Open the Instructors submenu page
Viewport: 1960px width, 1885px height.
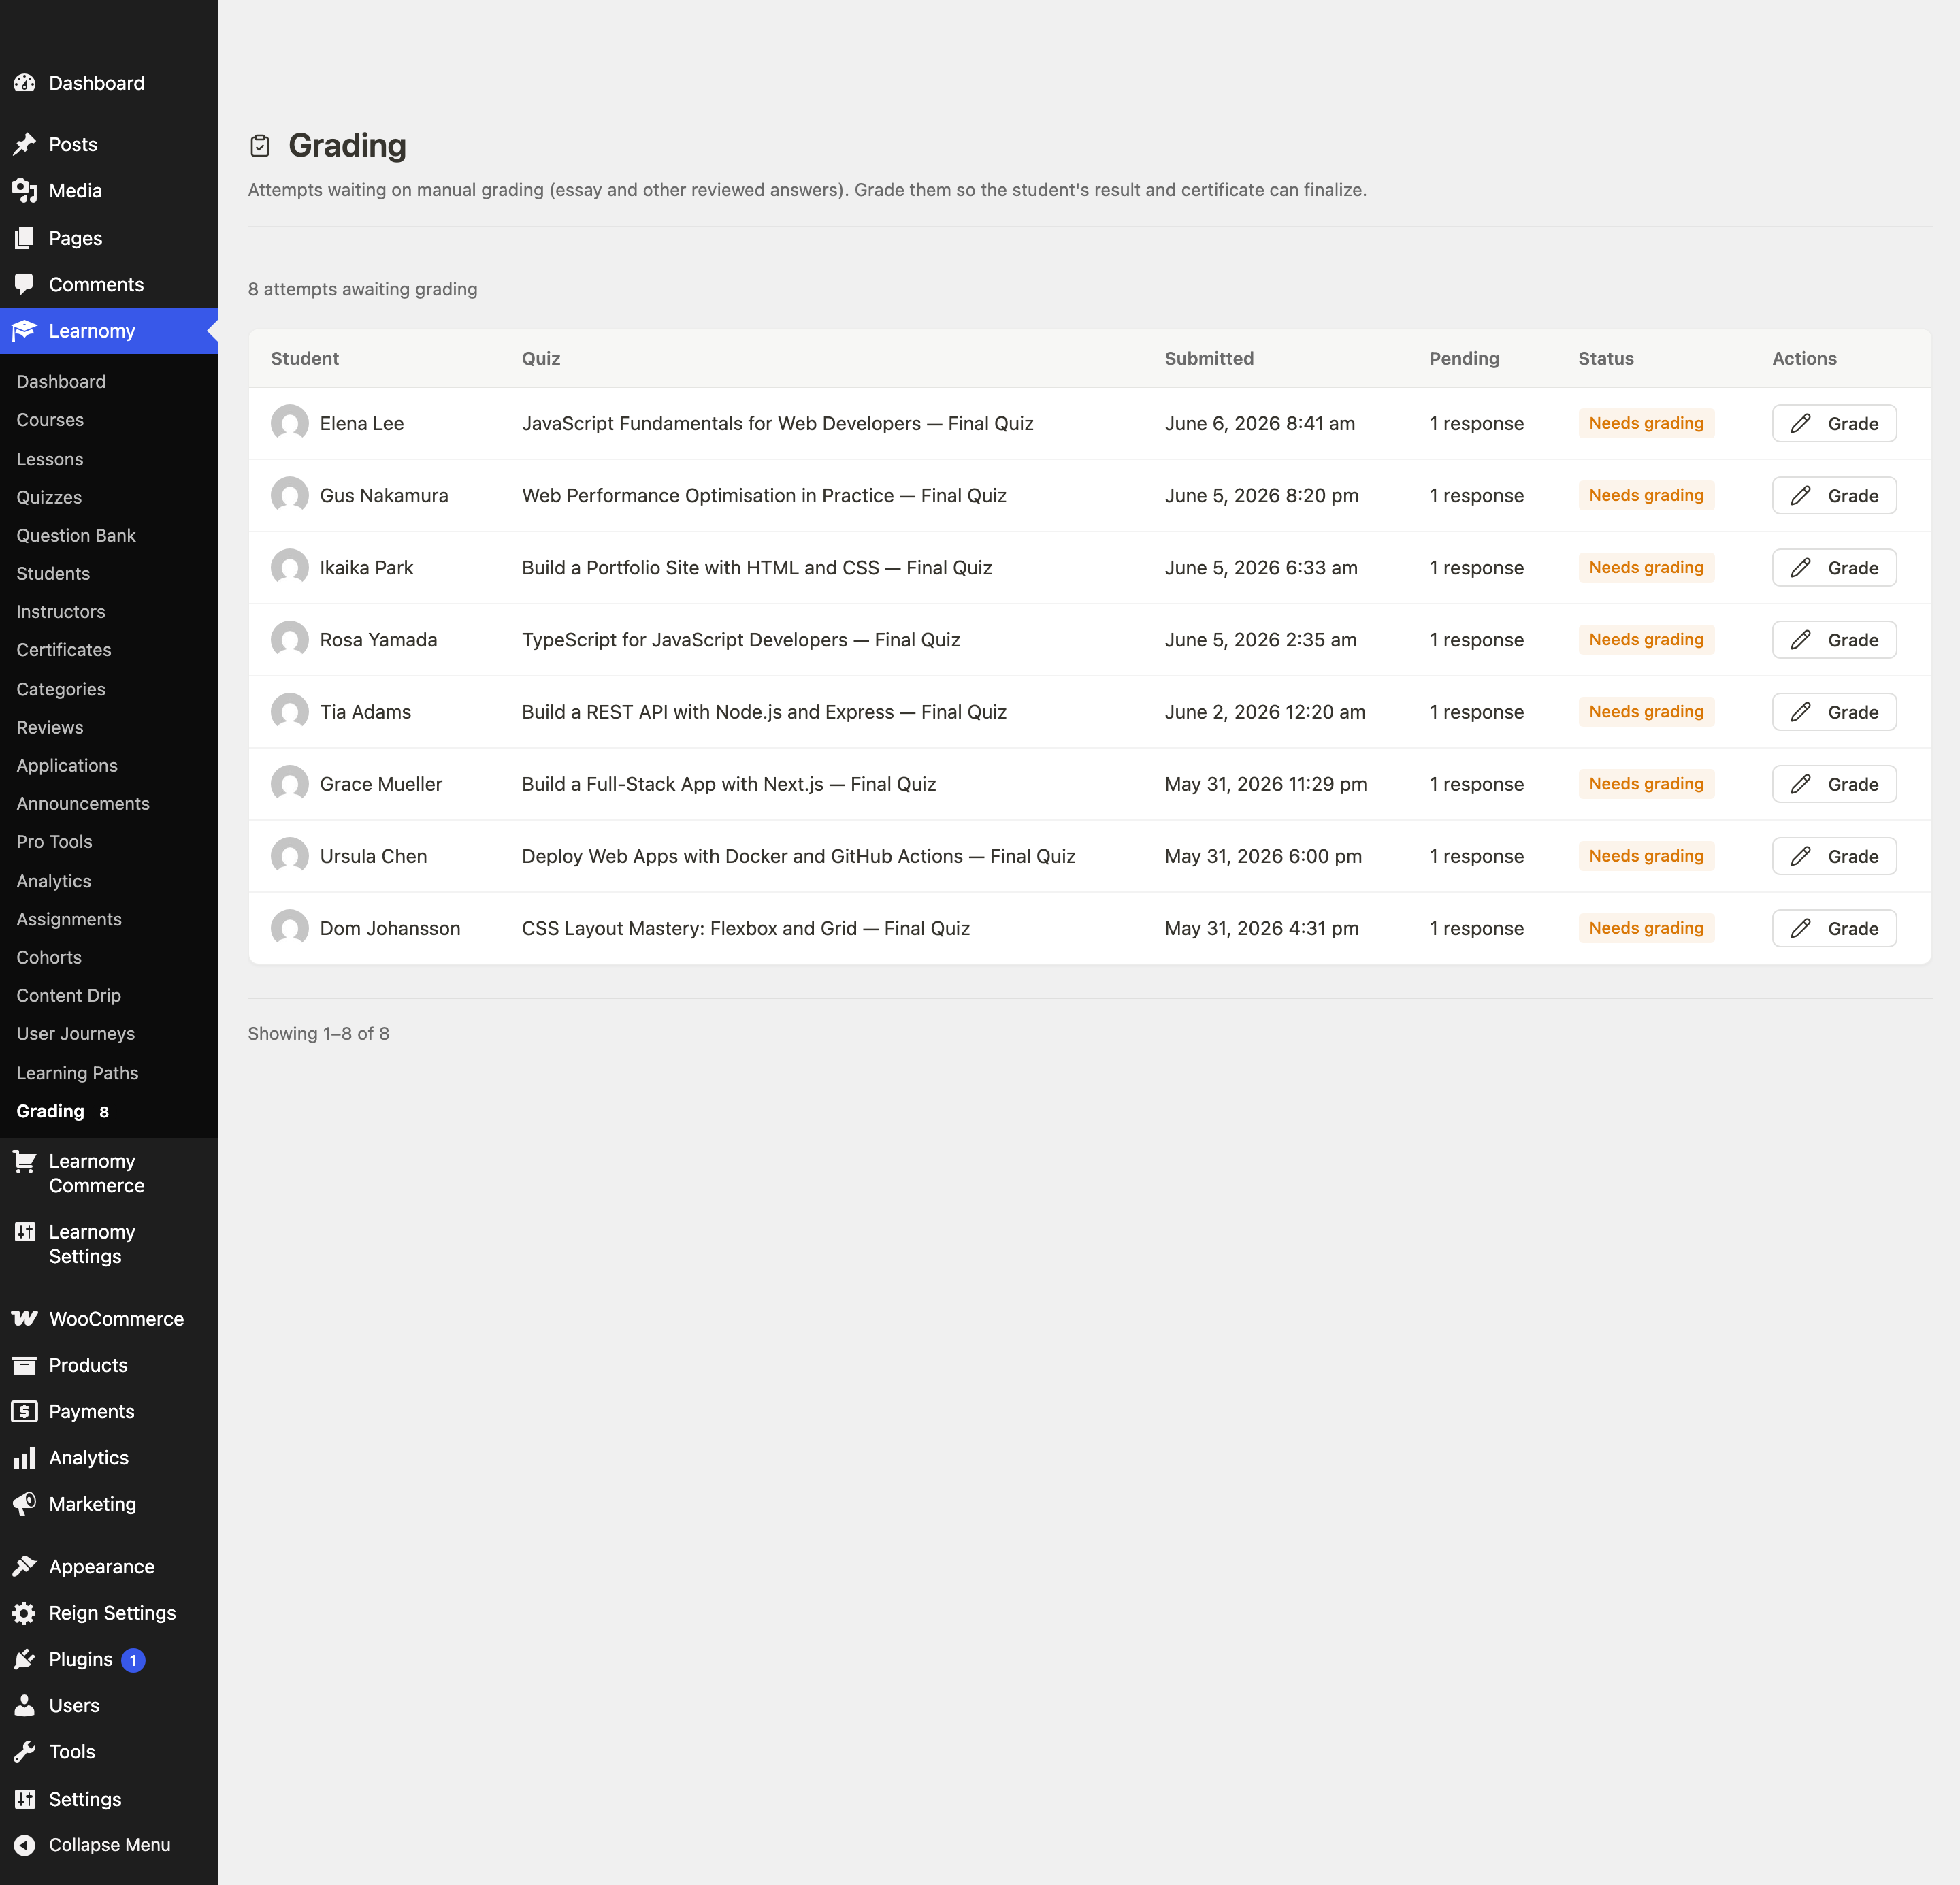coord(61,611)
